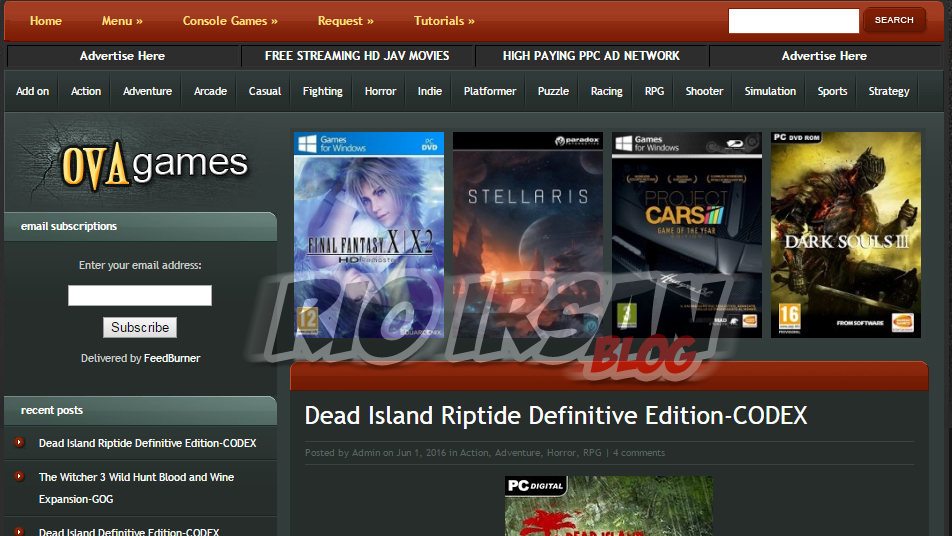Open the Stellaris game cover

[528, 235]
